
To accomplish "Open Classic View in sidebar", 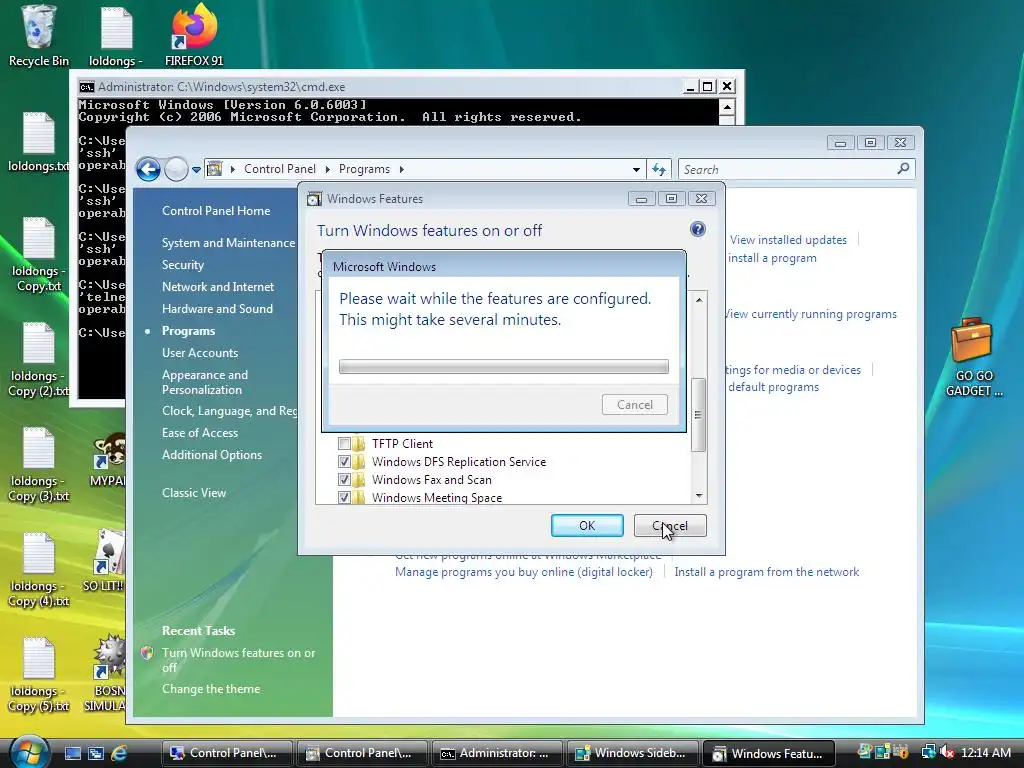I will coord(194,493).
